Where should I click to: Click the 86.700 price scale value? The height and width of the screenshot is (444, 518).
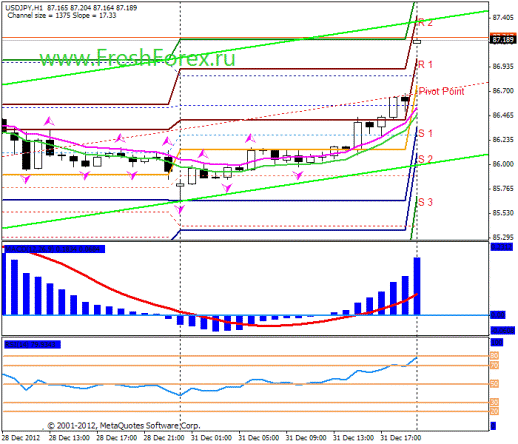[503, 91]
